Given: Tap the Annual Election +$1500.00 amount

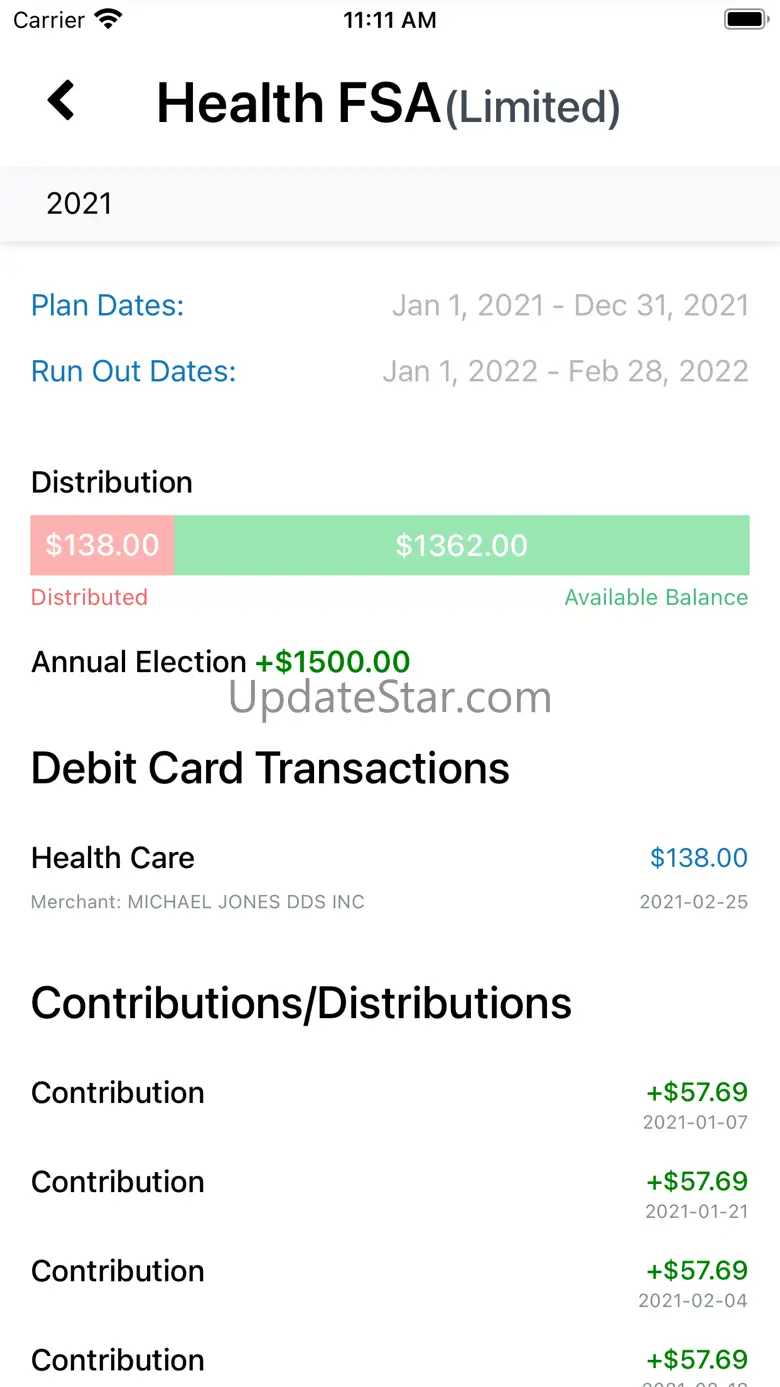Looking at the screenshot, I should (332, 662).
